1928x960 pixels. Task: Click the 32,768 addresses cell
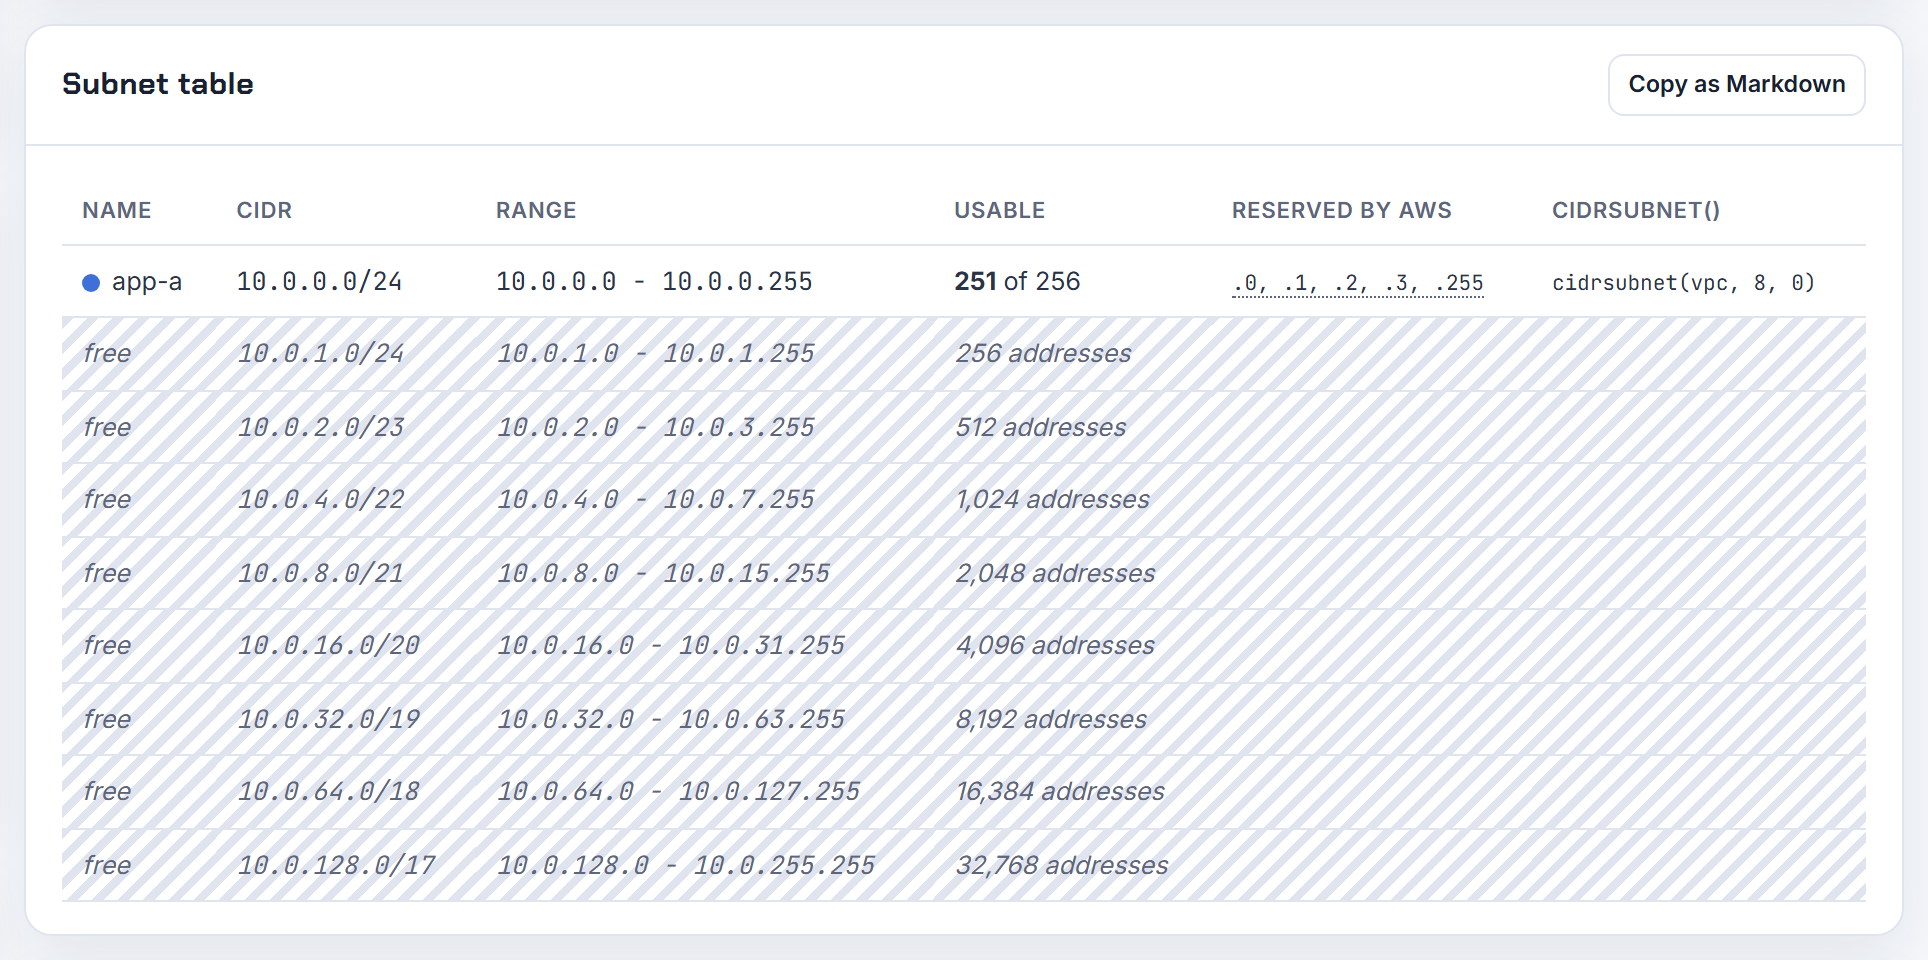[x=1062, y=866]
